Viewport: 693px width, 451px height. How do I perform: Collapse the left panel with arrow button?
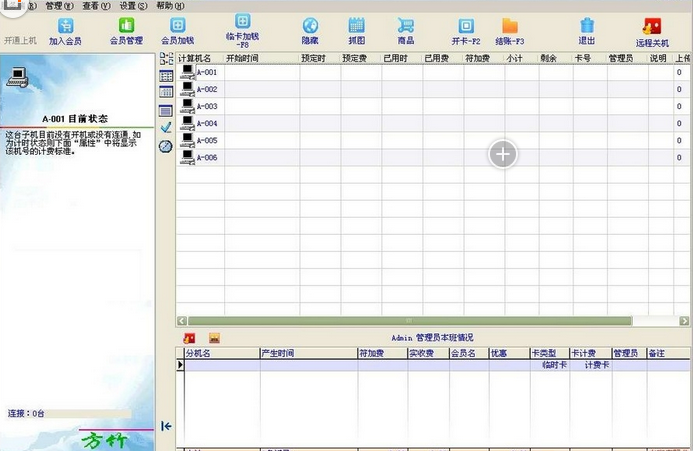click(x=166, y=426)
